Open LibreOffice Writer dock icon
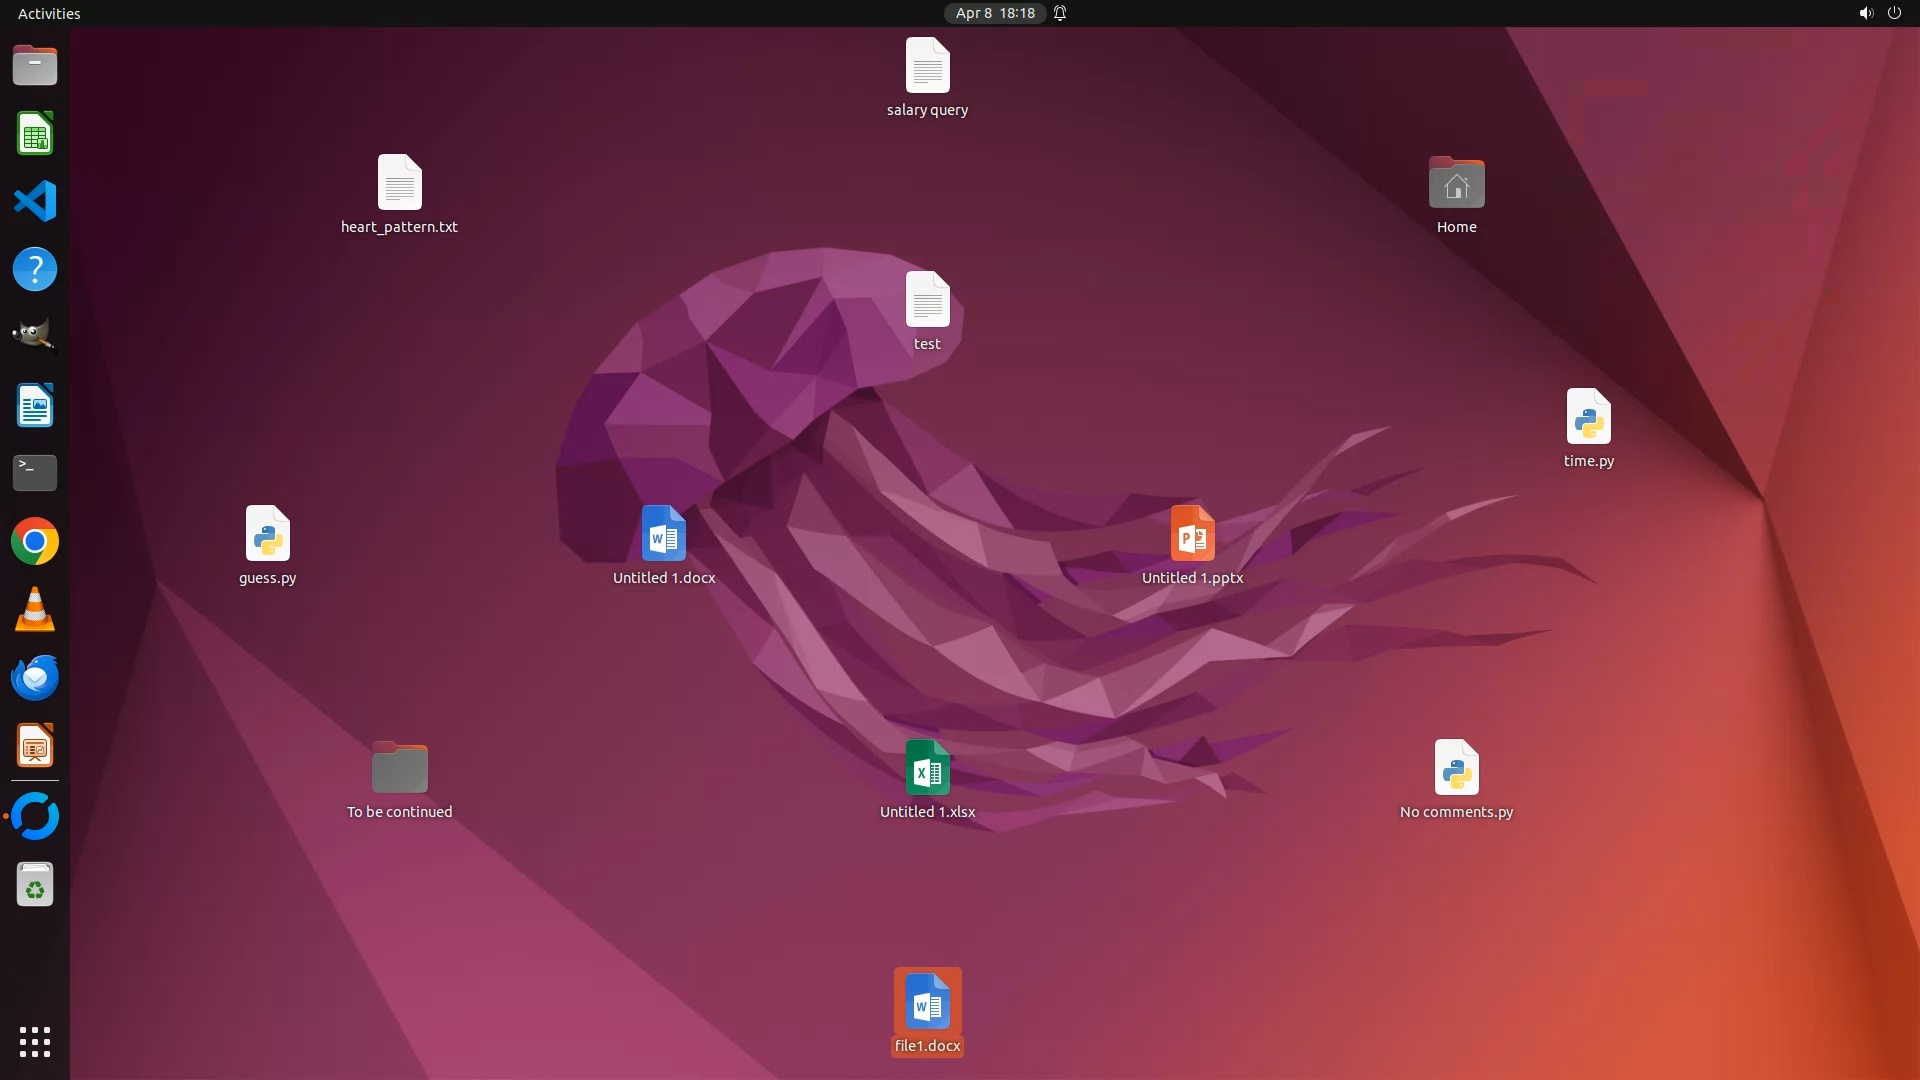1920x1080 pixels. (35, 406)
